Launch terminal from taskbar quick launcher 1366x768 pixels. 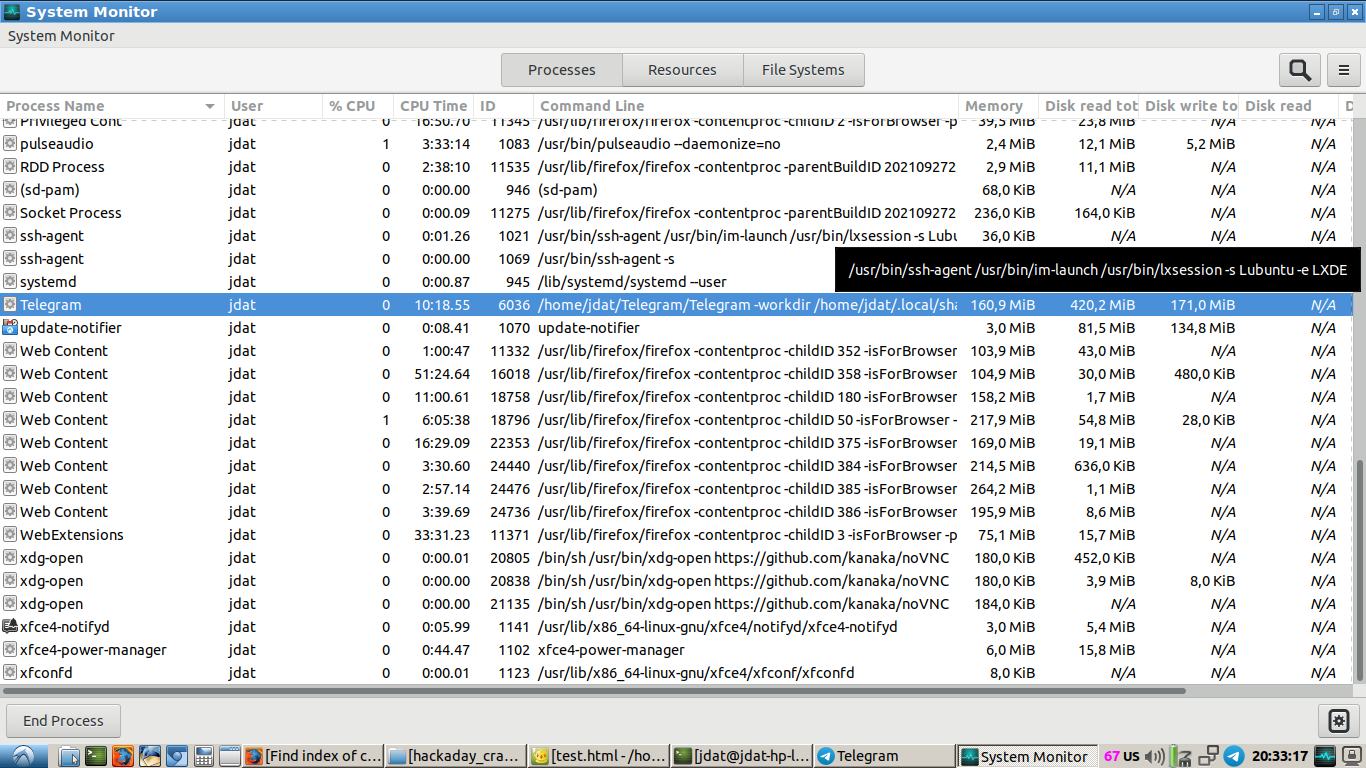pos(96,756)
